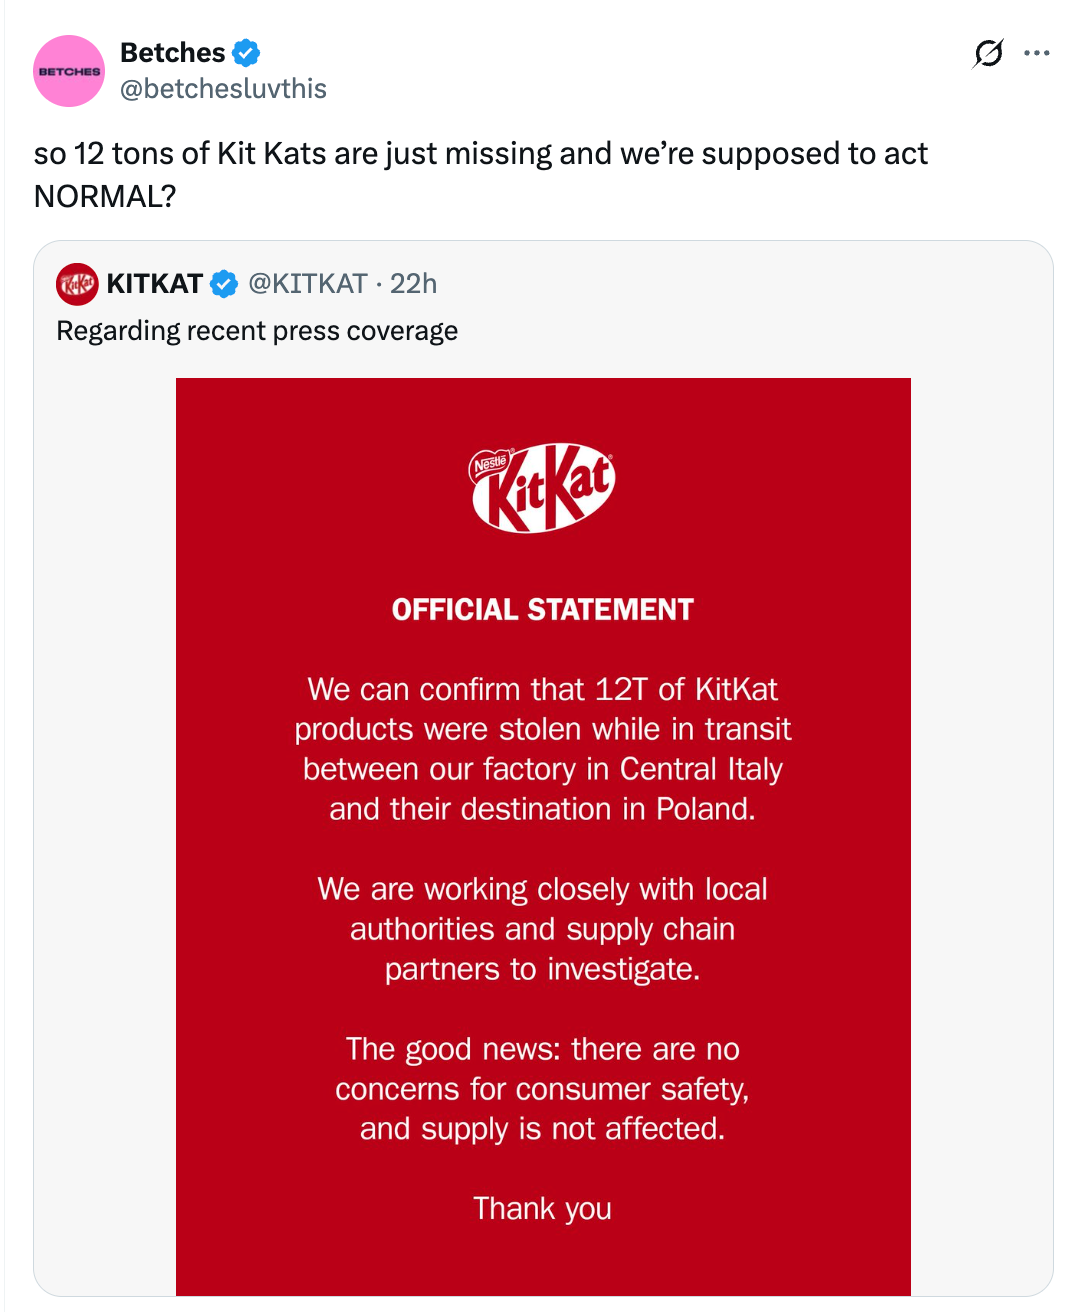Open the red KitKat profile avatar

click(77, 283)
